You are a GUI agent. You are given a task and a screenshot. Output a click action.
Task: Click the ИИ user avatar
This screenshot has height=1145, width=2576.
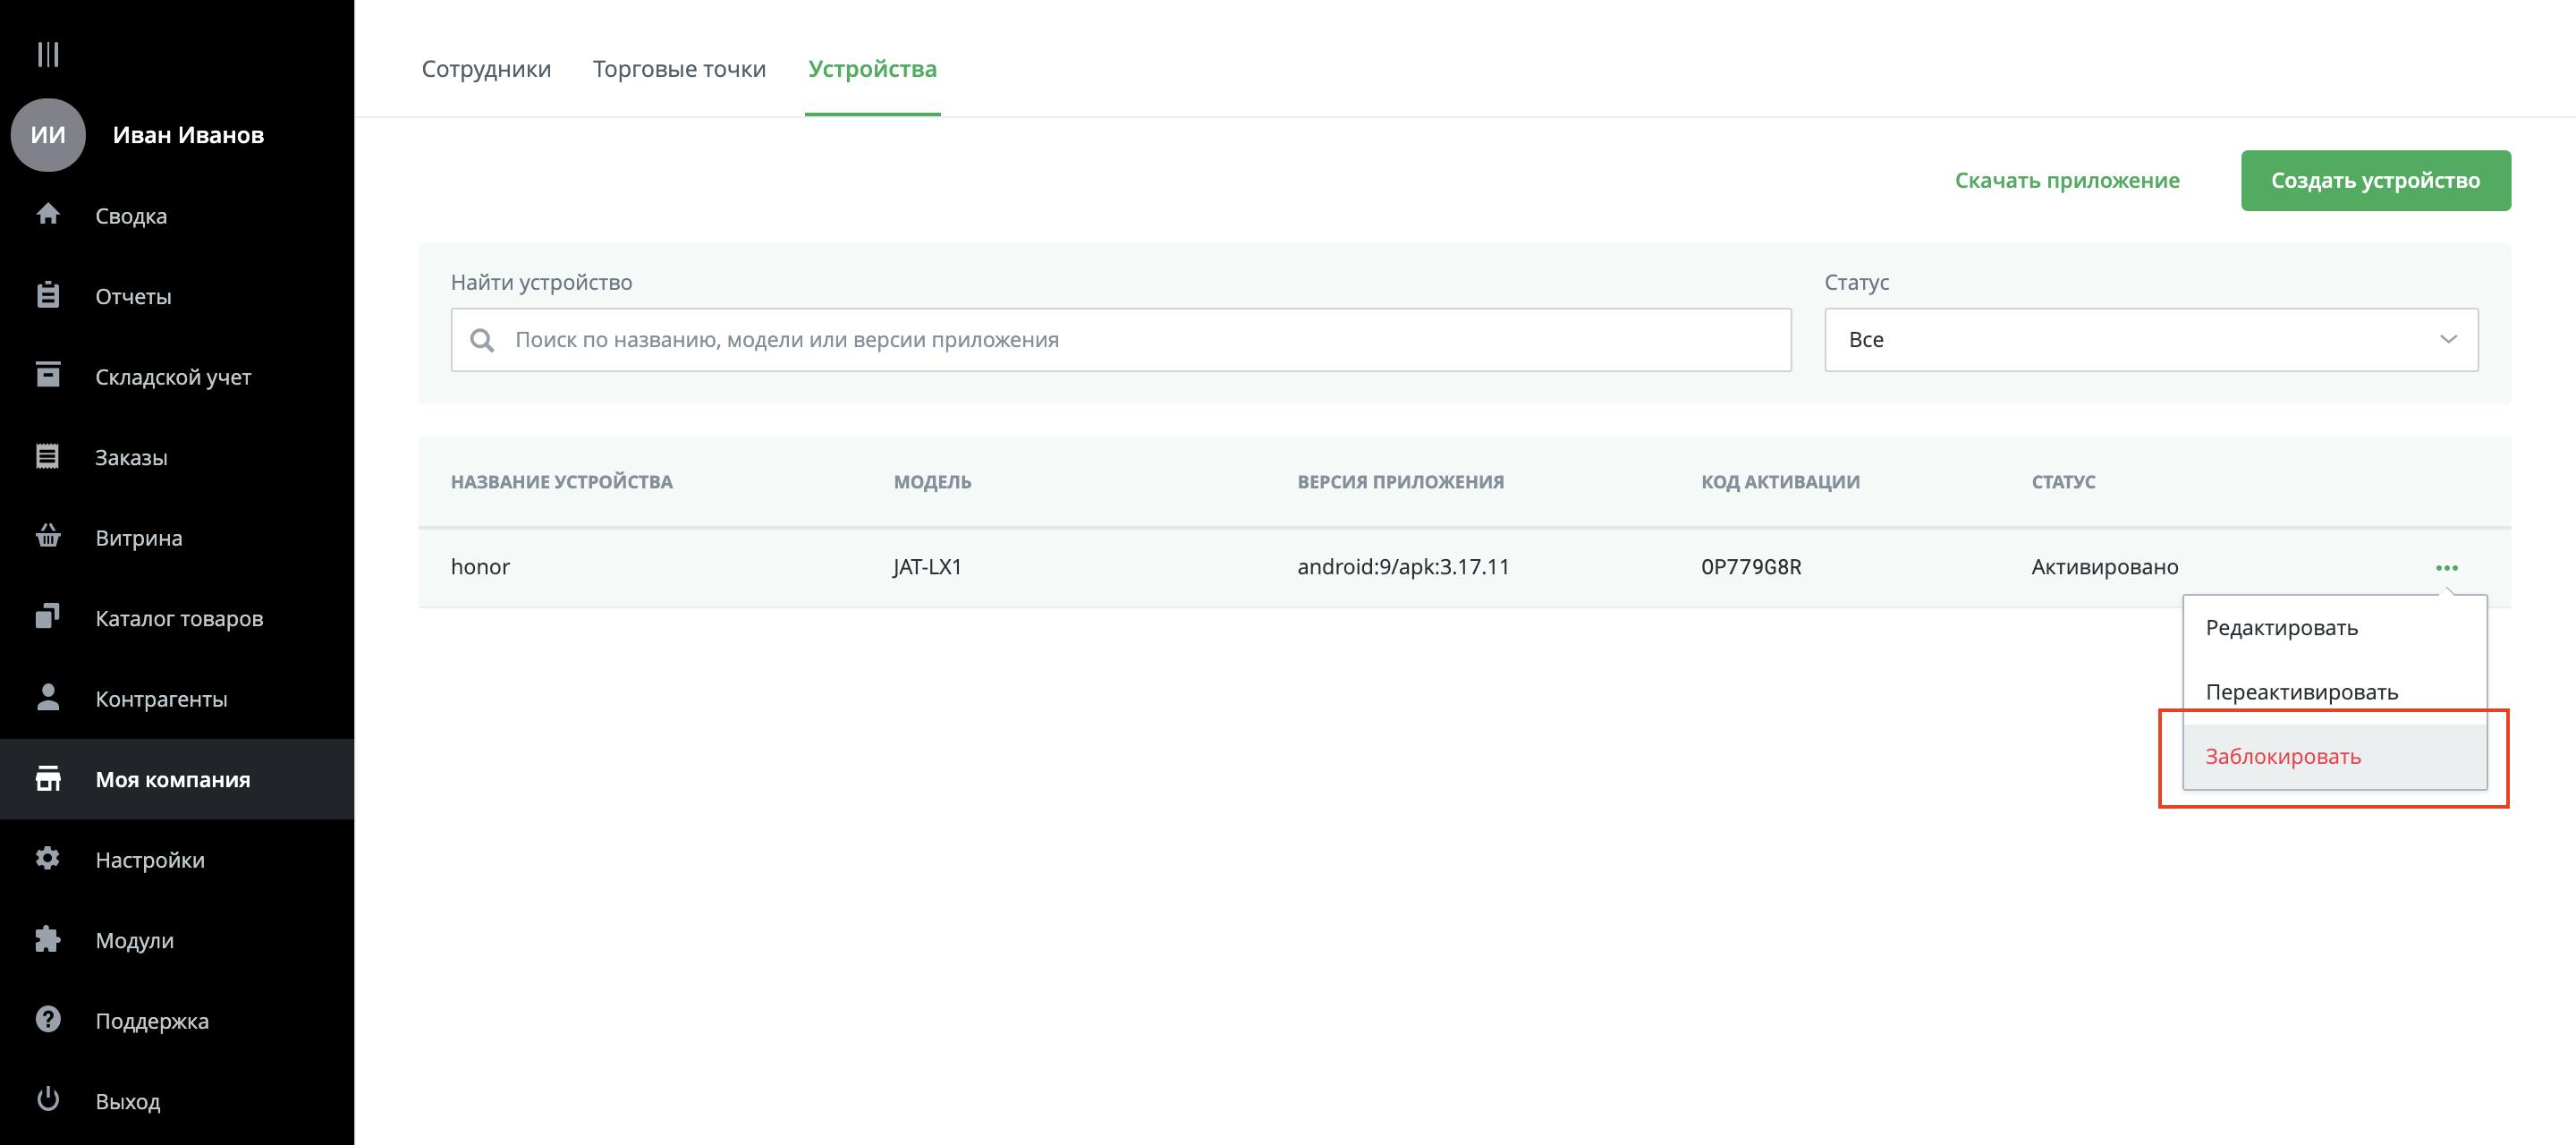(48, 135)
